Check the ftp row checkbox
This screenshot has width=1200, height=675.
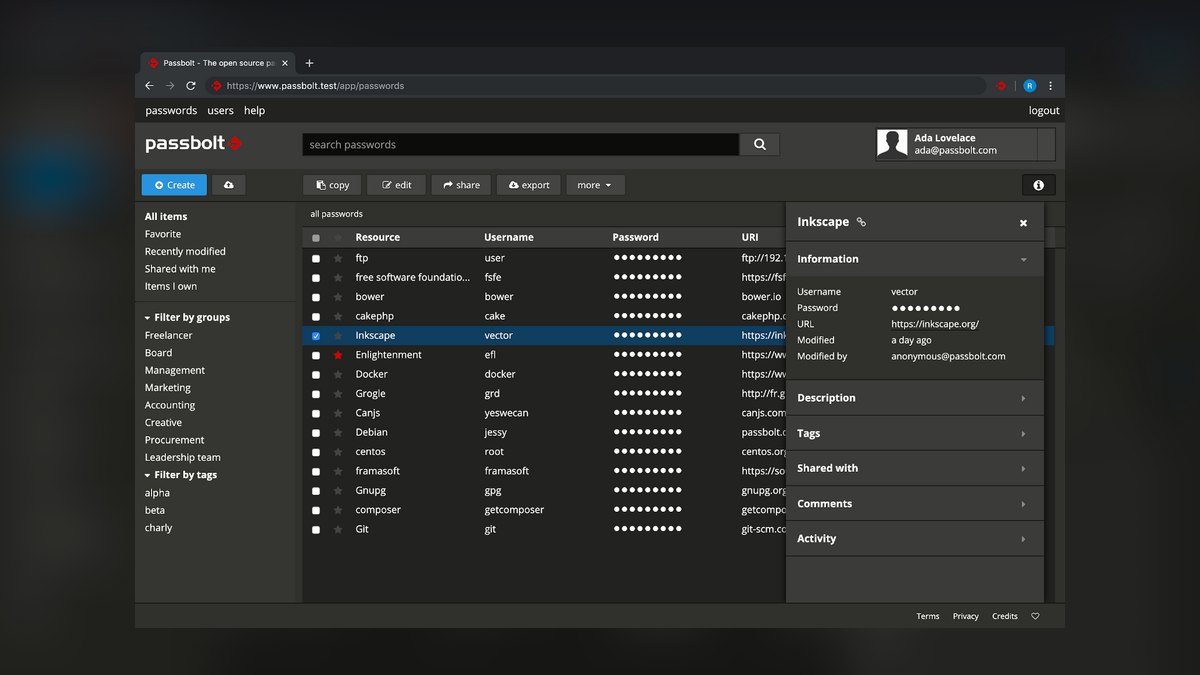click(x=316, y=258)
